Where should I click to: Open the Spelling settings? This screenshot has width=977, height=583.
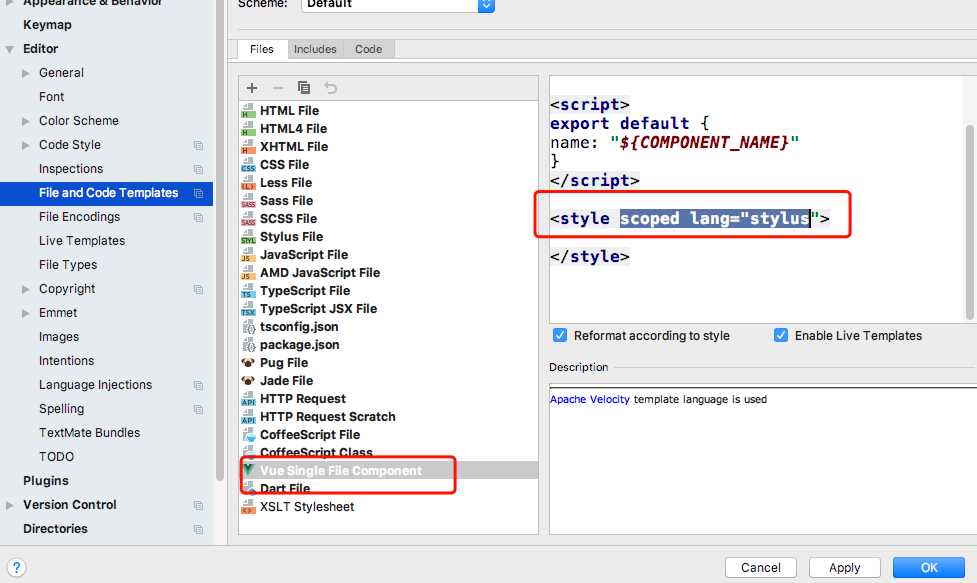click(x=61, y=409)
